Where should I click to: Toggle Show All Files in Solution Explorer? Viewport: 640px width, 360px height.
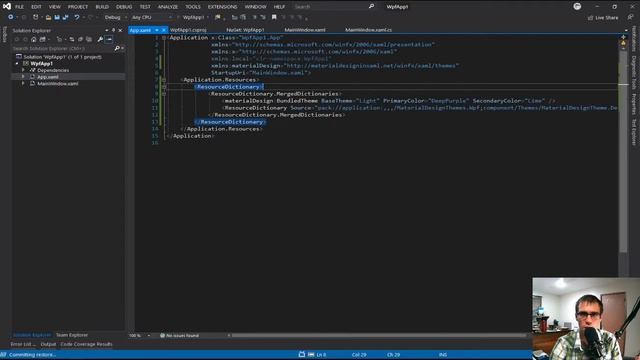[89, 39]
